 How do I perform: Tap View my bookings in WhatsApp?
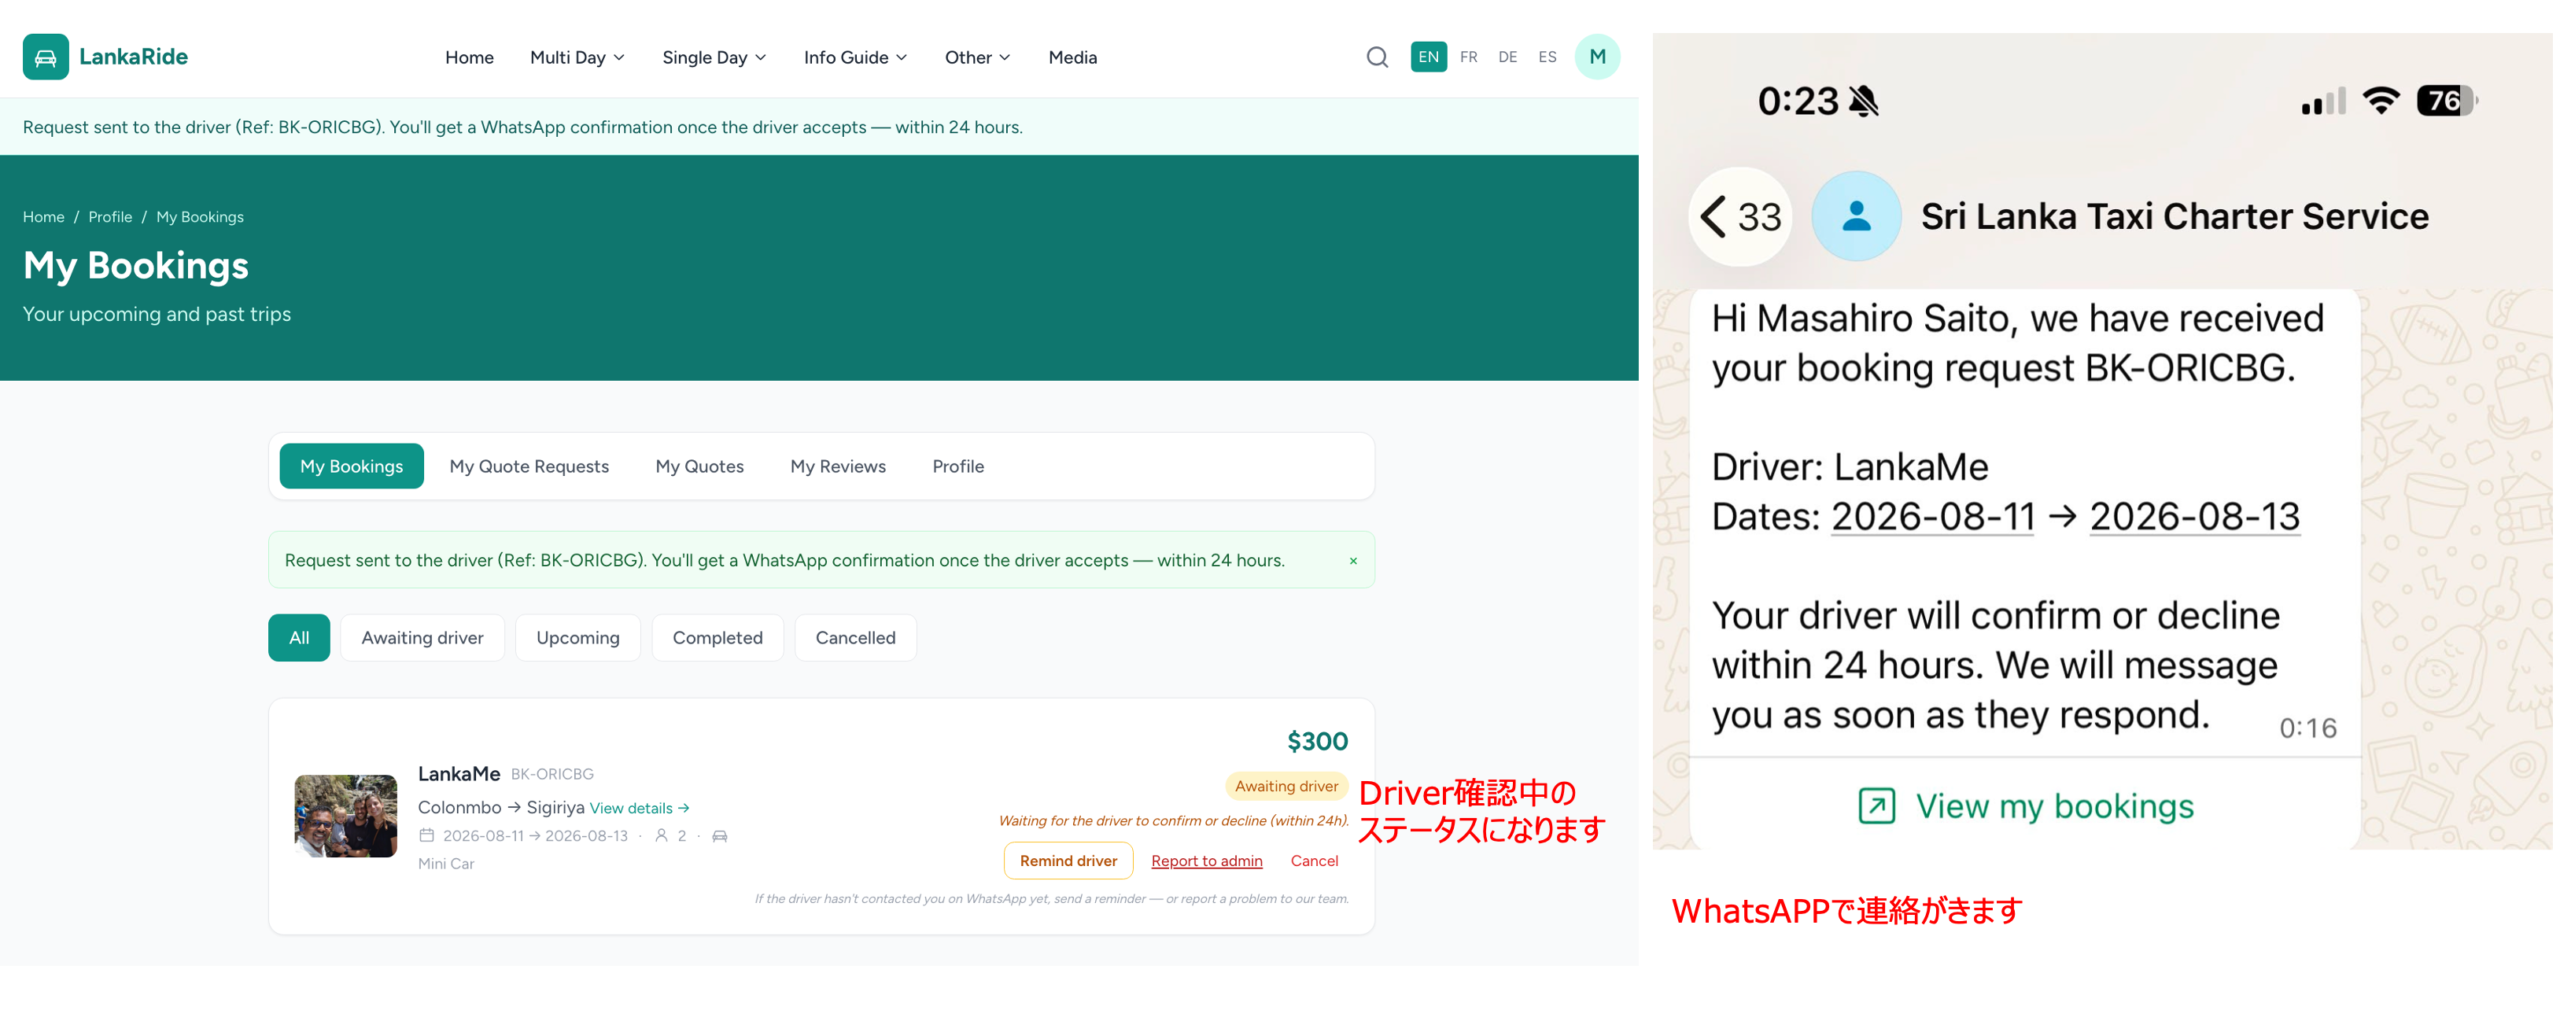[x=2054, y=806]
